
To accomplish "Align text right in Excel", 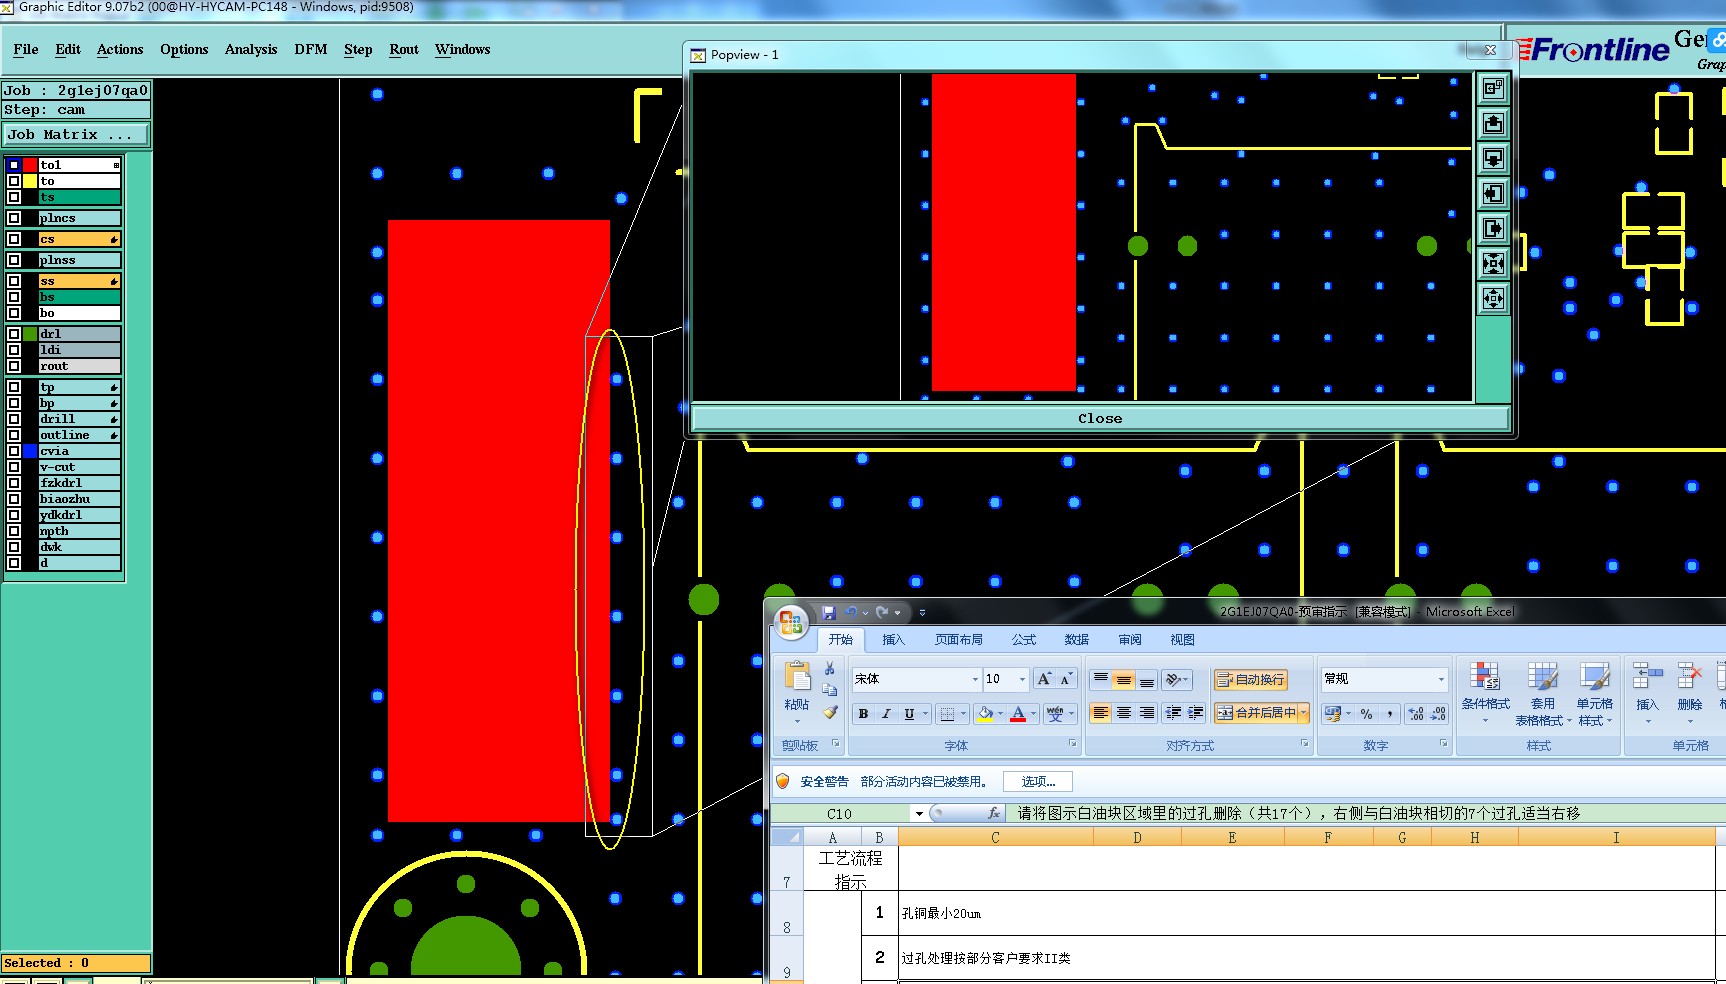I will tap(1147, 713).
